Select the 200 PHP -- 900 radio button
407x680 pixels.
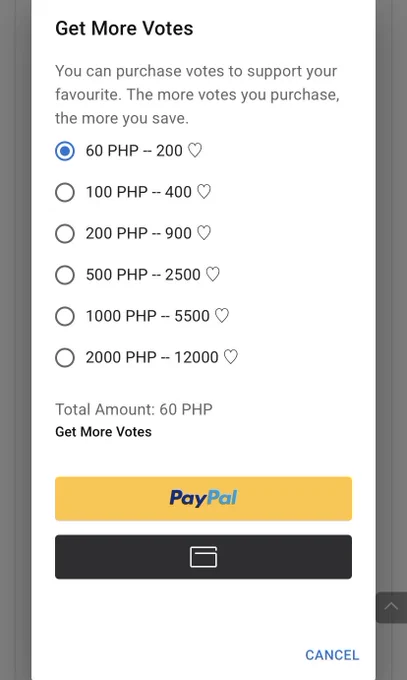[65, 234]
